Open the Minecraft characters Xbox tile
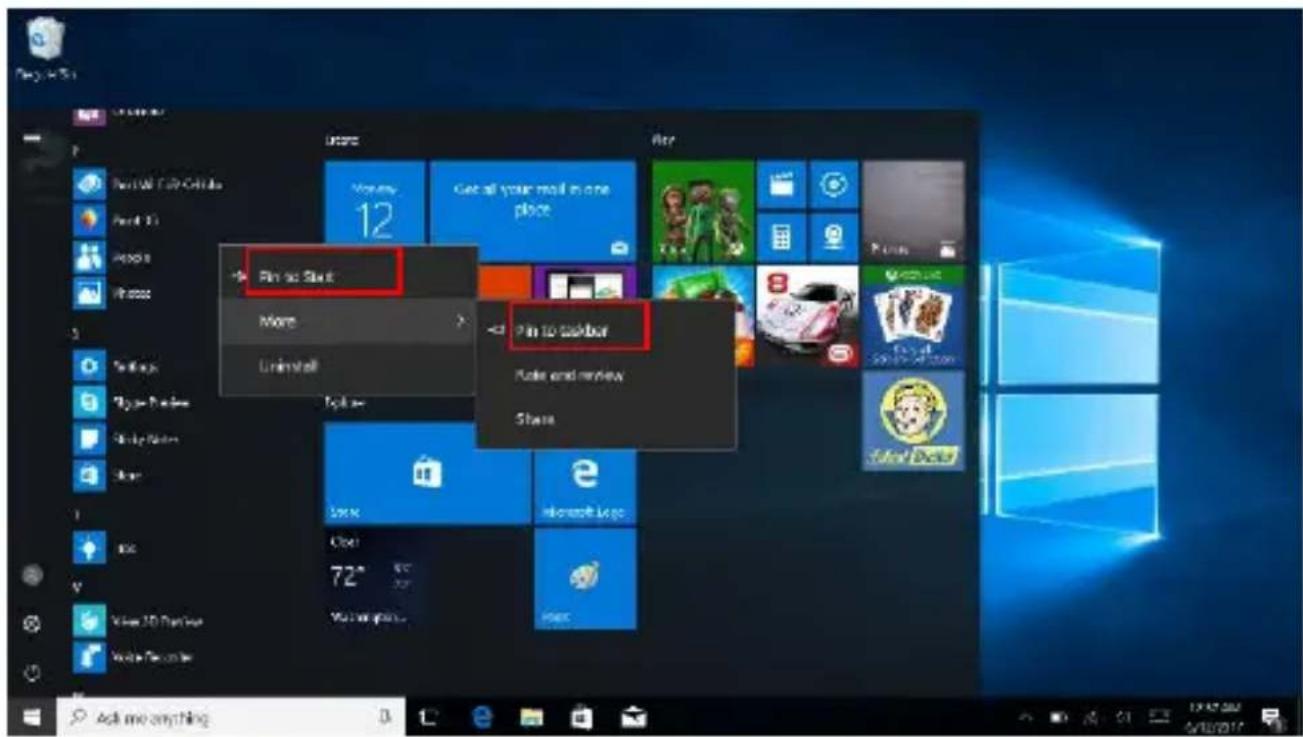Viewport: 1303px width, 737px height. pos(703,211)
